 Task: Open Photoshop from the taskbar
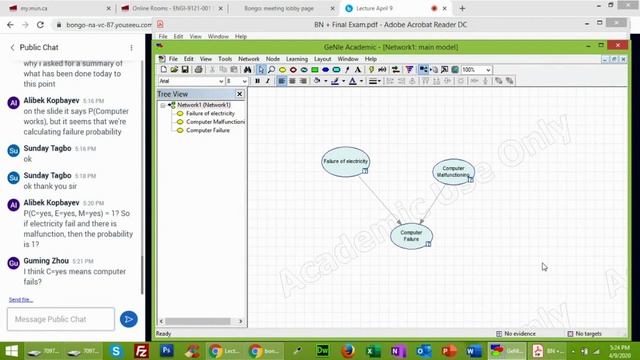167,351
